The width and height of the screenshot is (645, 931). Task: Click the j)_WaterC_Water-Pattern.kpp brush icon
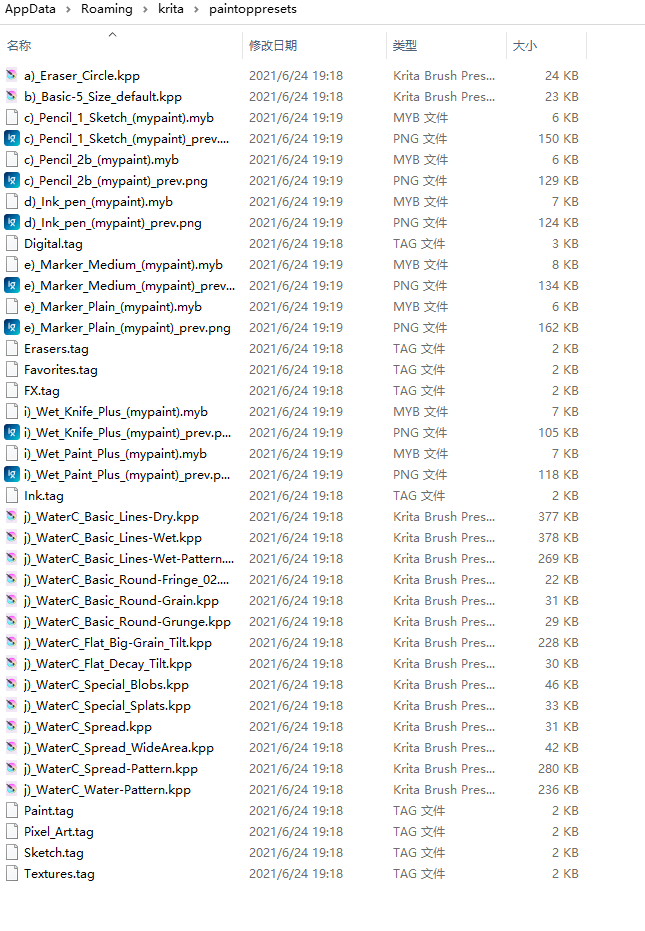(11, 790)
